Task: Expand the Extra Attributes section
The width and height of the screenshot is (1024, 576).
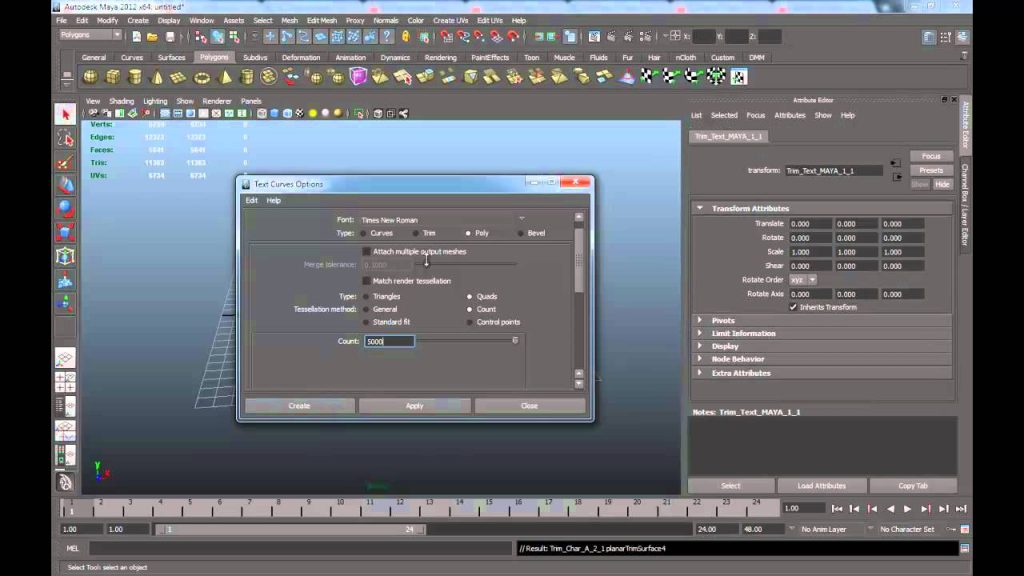Action: tap(700, 373)
